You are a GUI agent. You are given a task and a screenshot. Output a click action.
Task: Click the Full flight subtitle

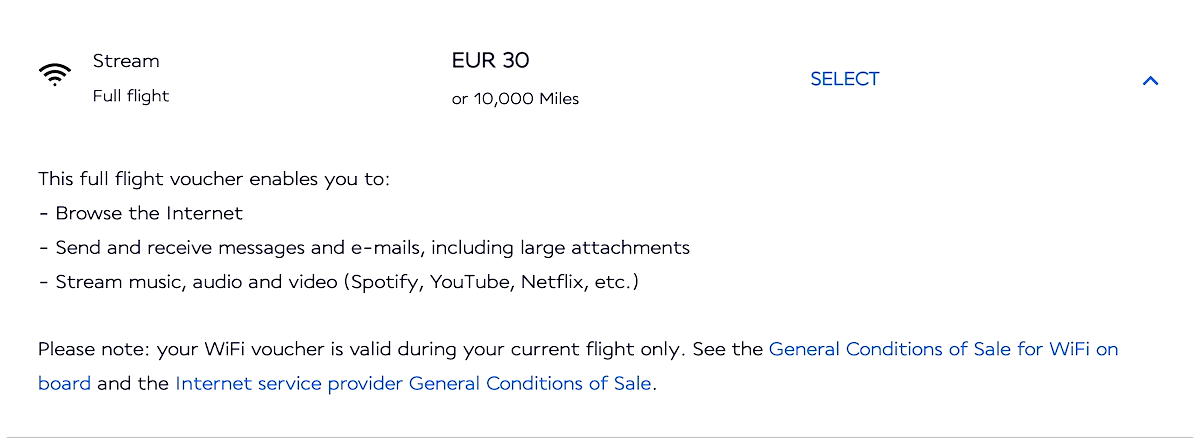tap(131, 96)
